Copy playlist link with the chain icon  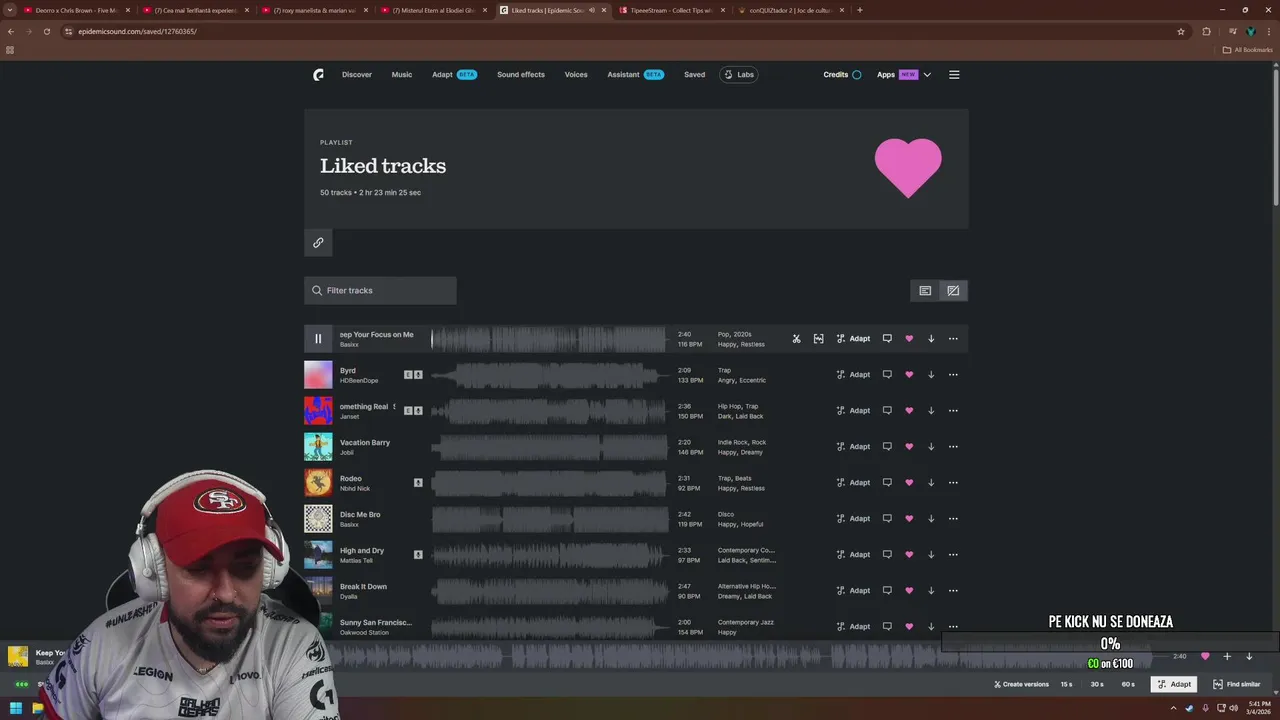318,242
